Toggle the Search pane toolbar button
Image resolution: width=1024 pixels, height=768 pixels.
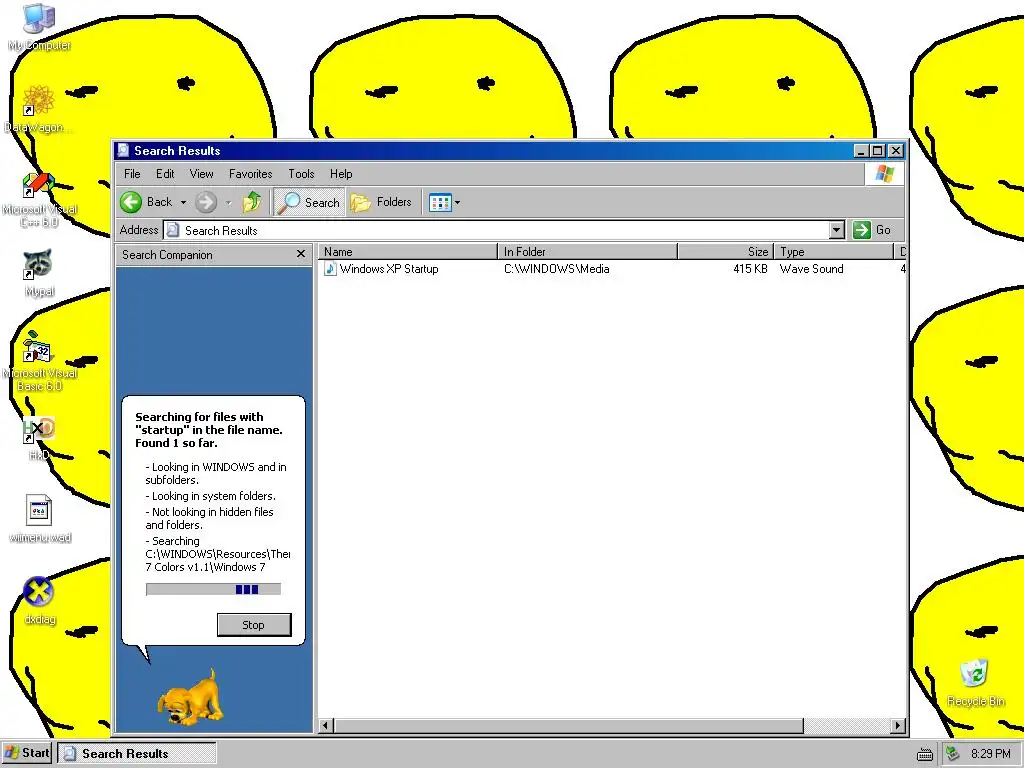[x=308, y=202]
